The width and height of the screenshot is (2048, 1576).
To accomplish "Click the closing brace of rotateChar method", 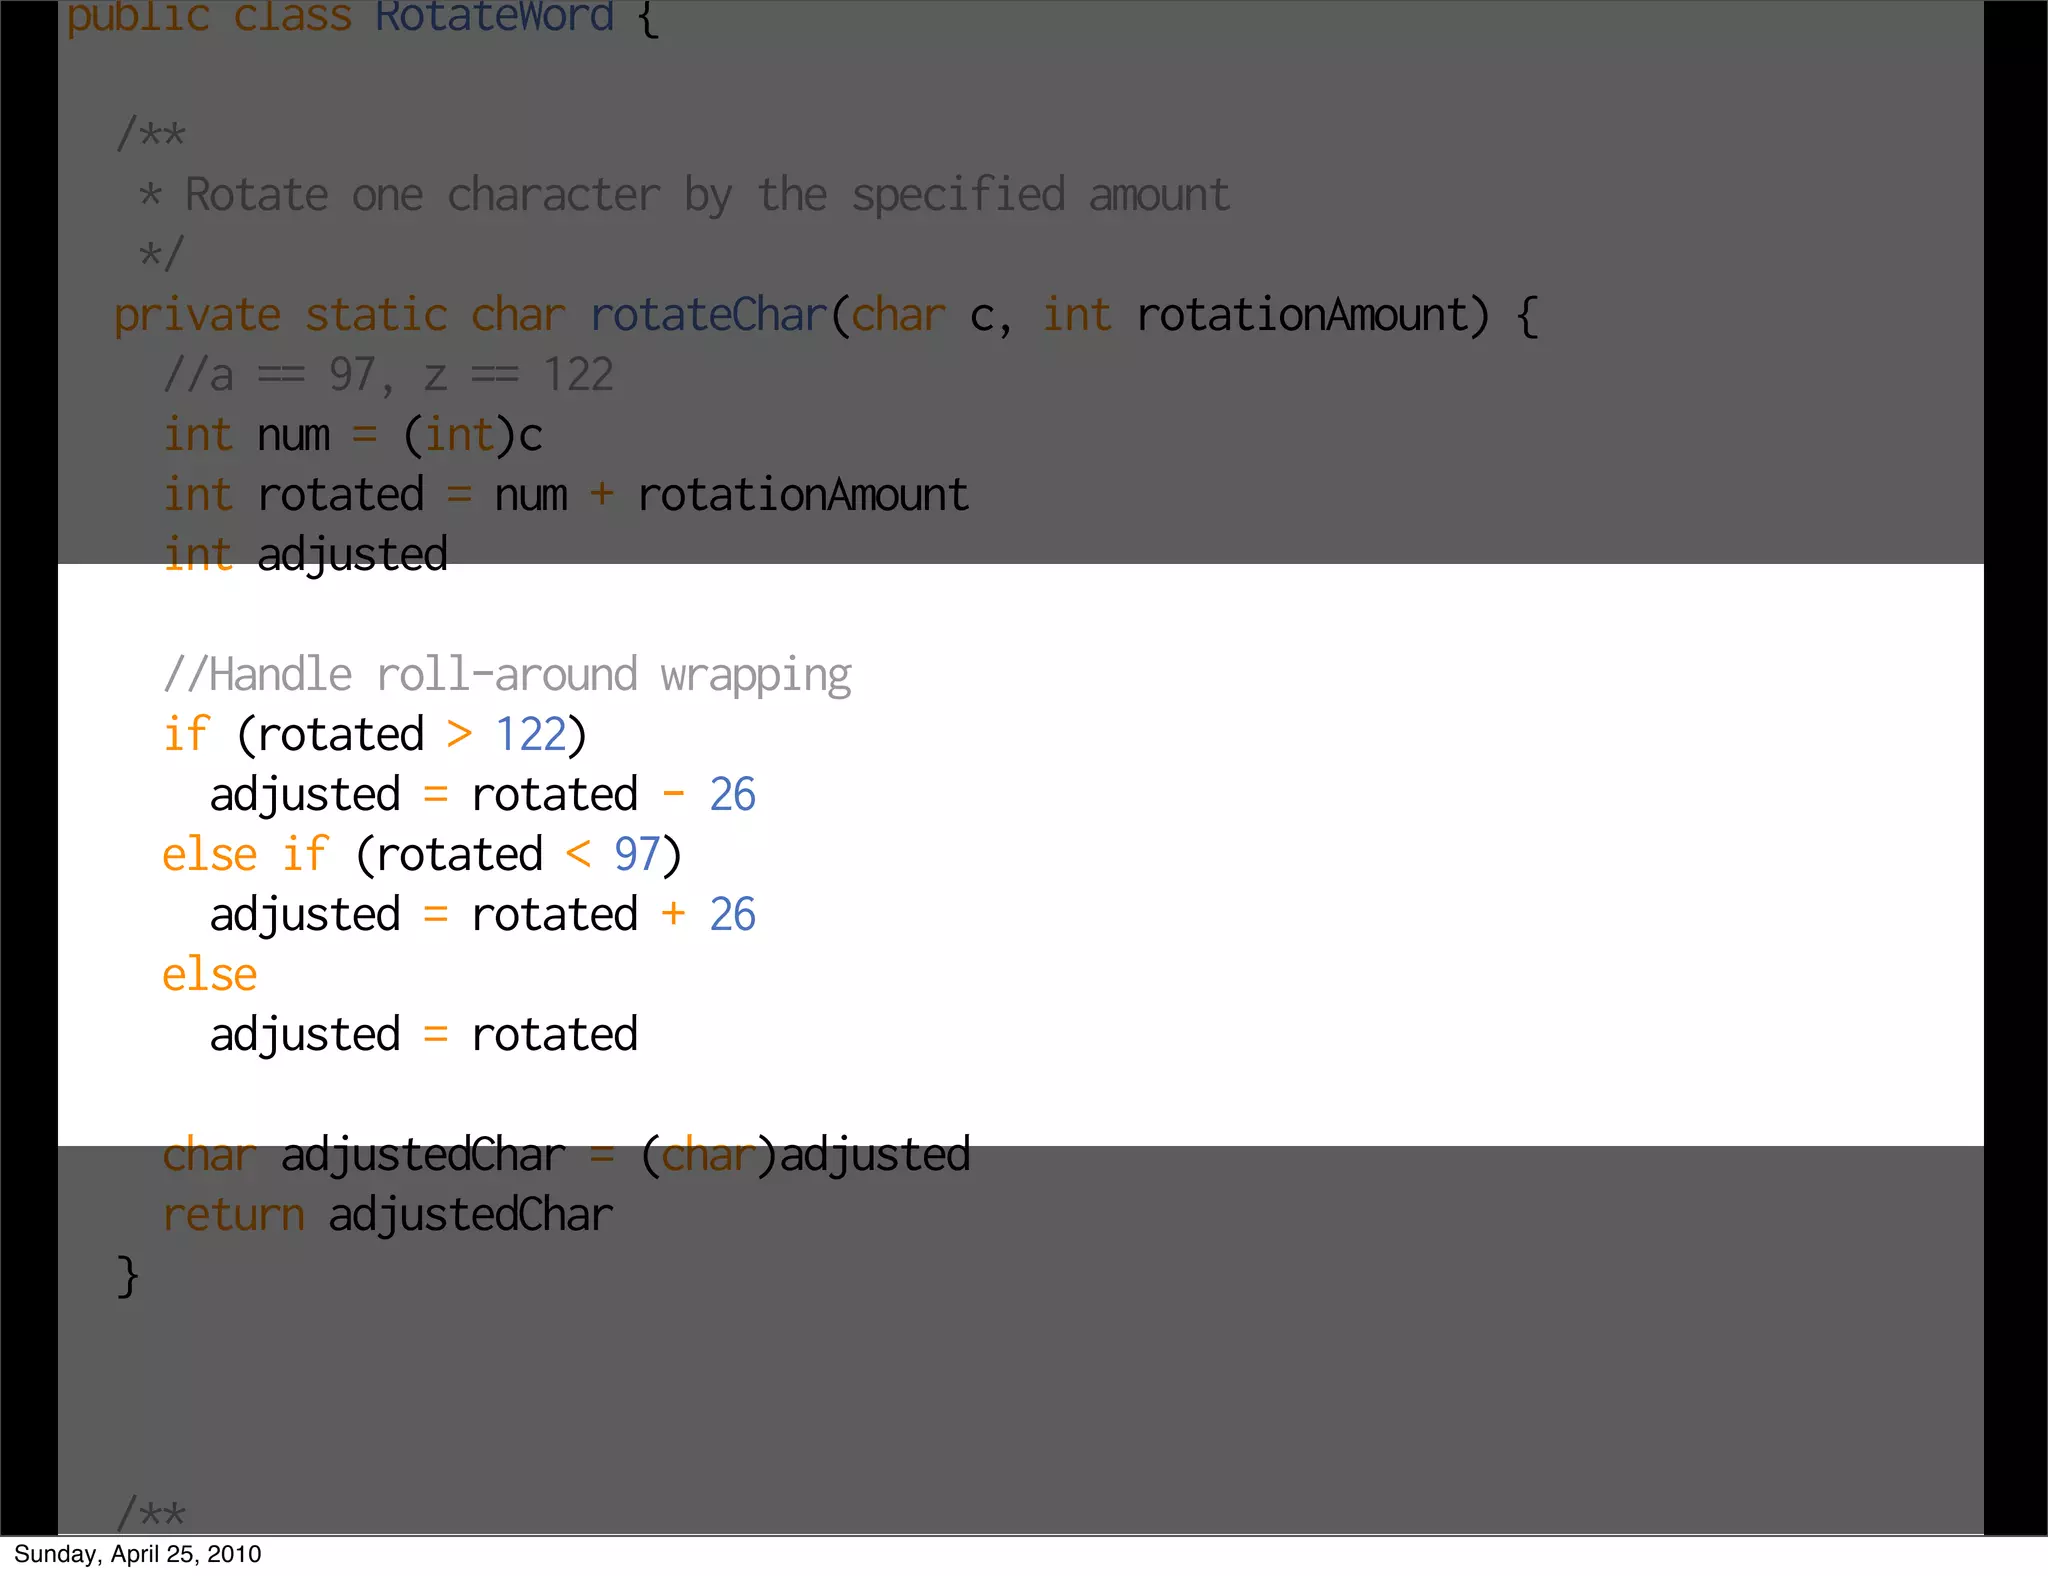I will (127, 1276).
